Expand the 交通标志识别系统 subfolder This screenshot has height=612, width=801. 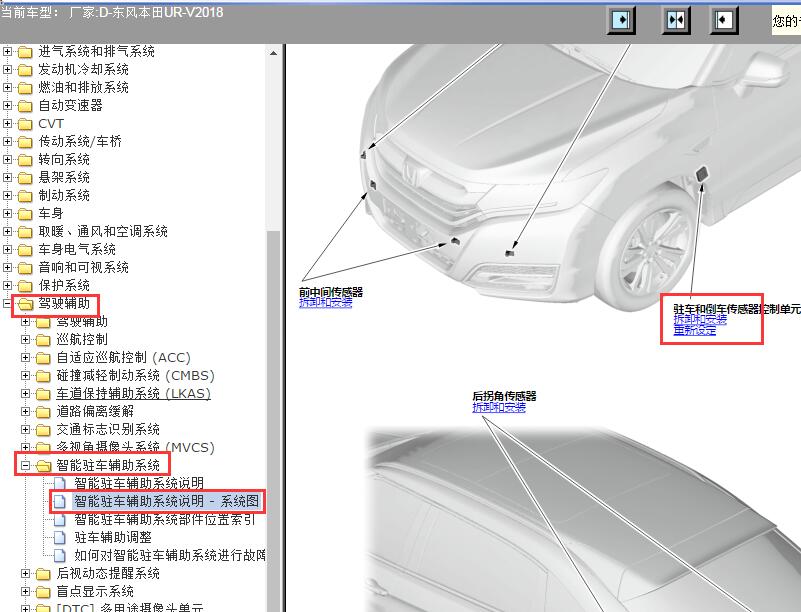point(26,430)
